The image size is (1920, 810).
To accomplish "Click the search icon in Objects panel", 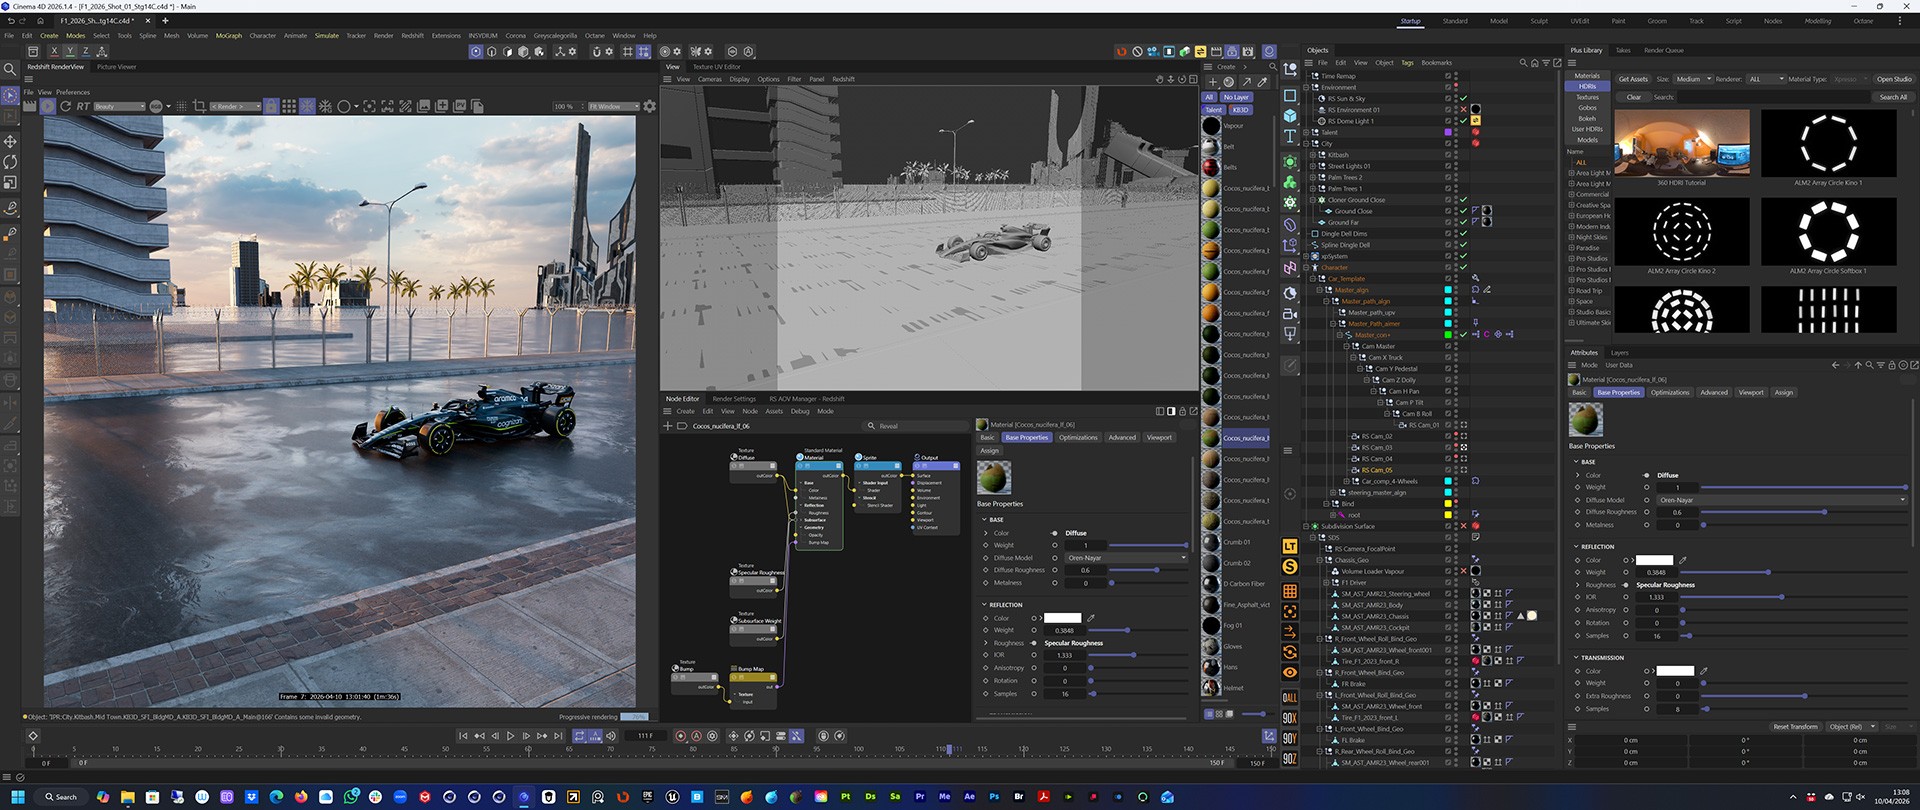I will pyautogui.click(x=1523, y=63).
